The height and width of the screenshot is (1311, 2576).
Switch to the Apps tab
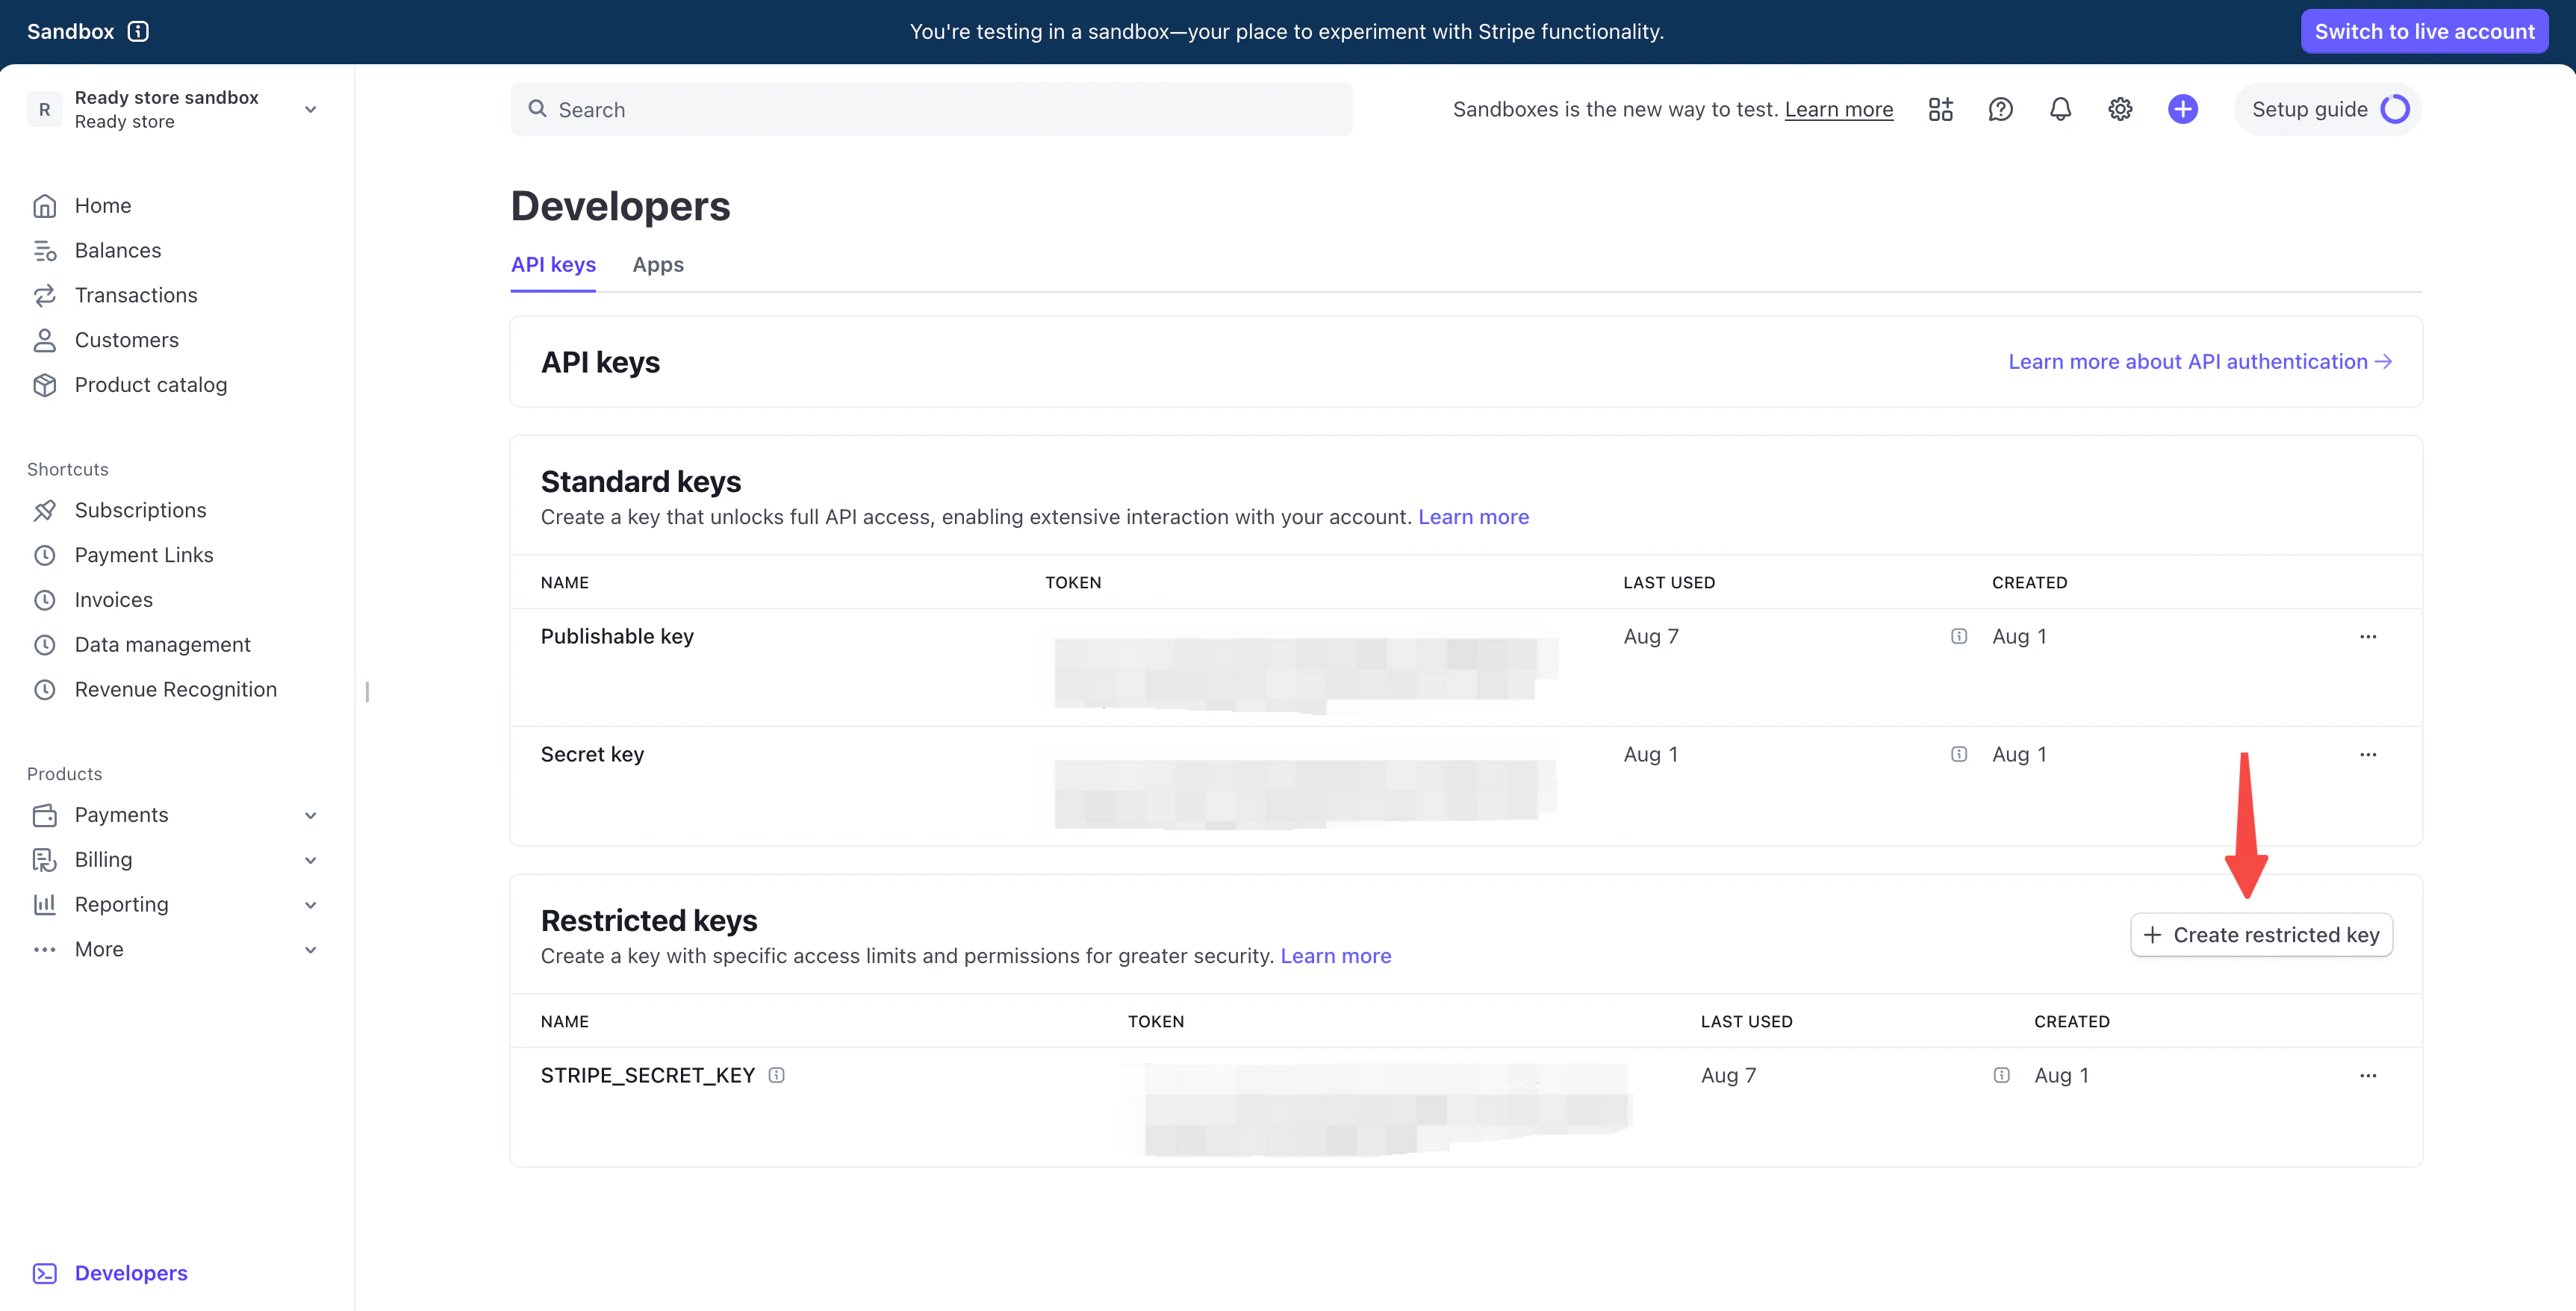(658, 265)
